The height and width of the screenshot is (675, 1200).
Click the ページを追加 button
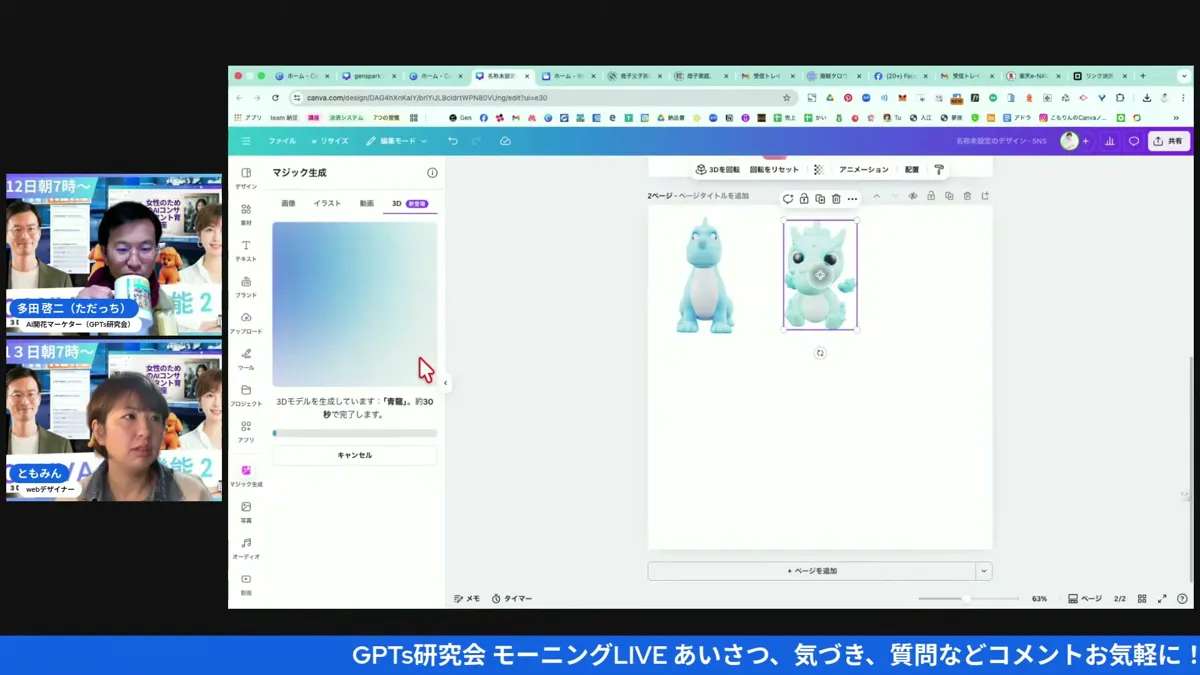click(x=812, y=571)
